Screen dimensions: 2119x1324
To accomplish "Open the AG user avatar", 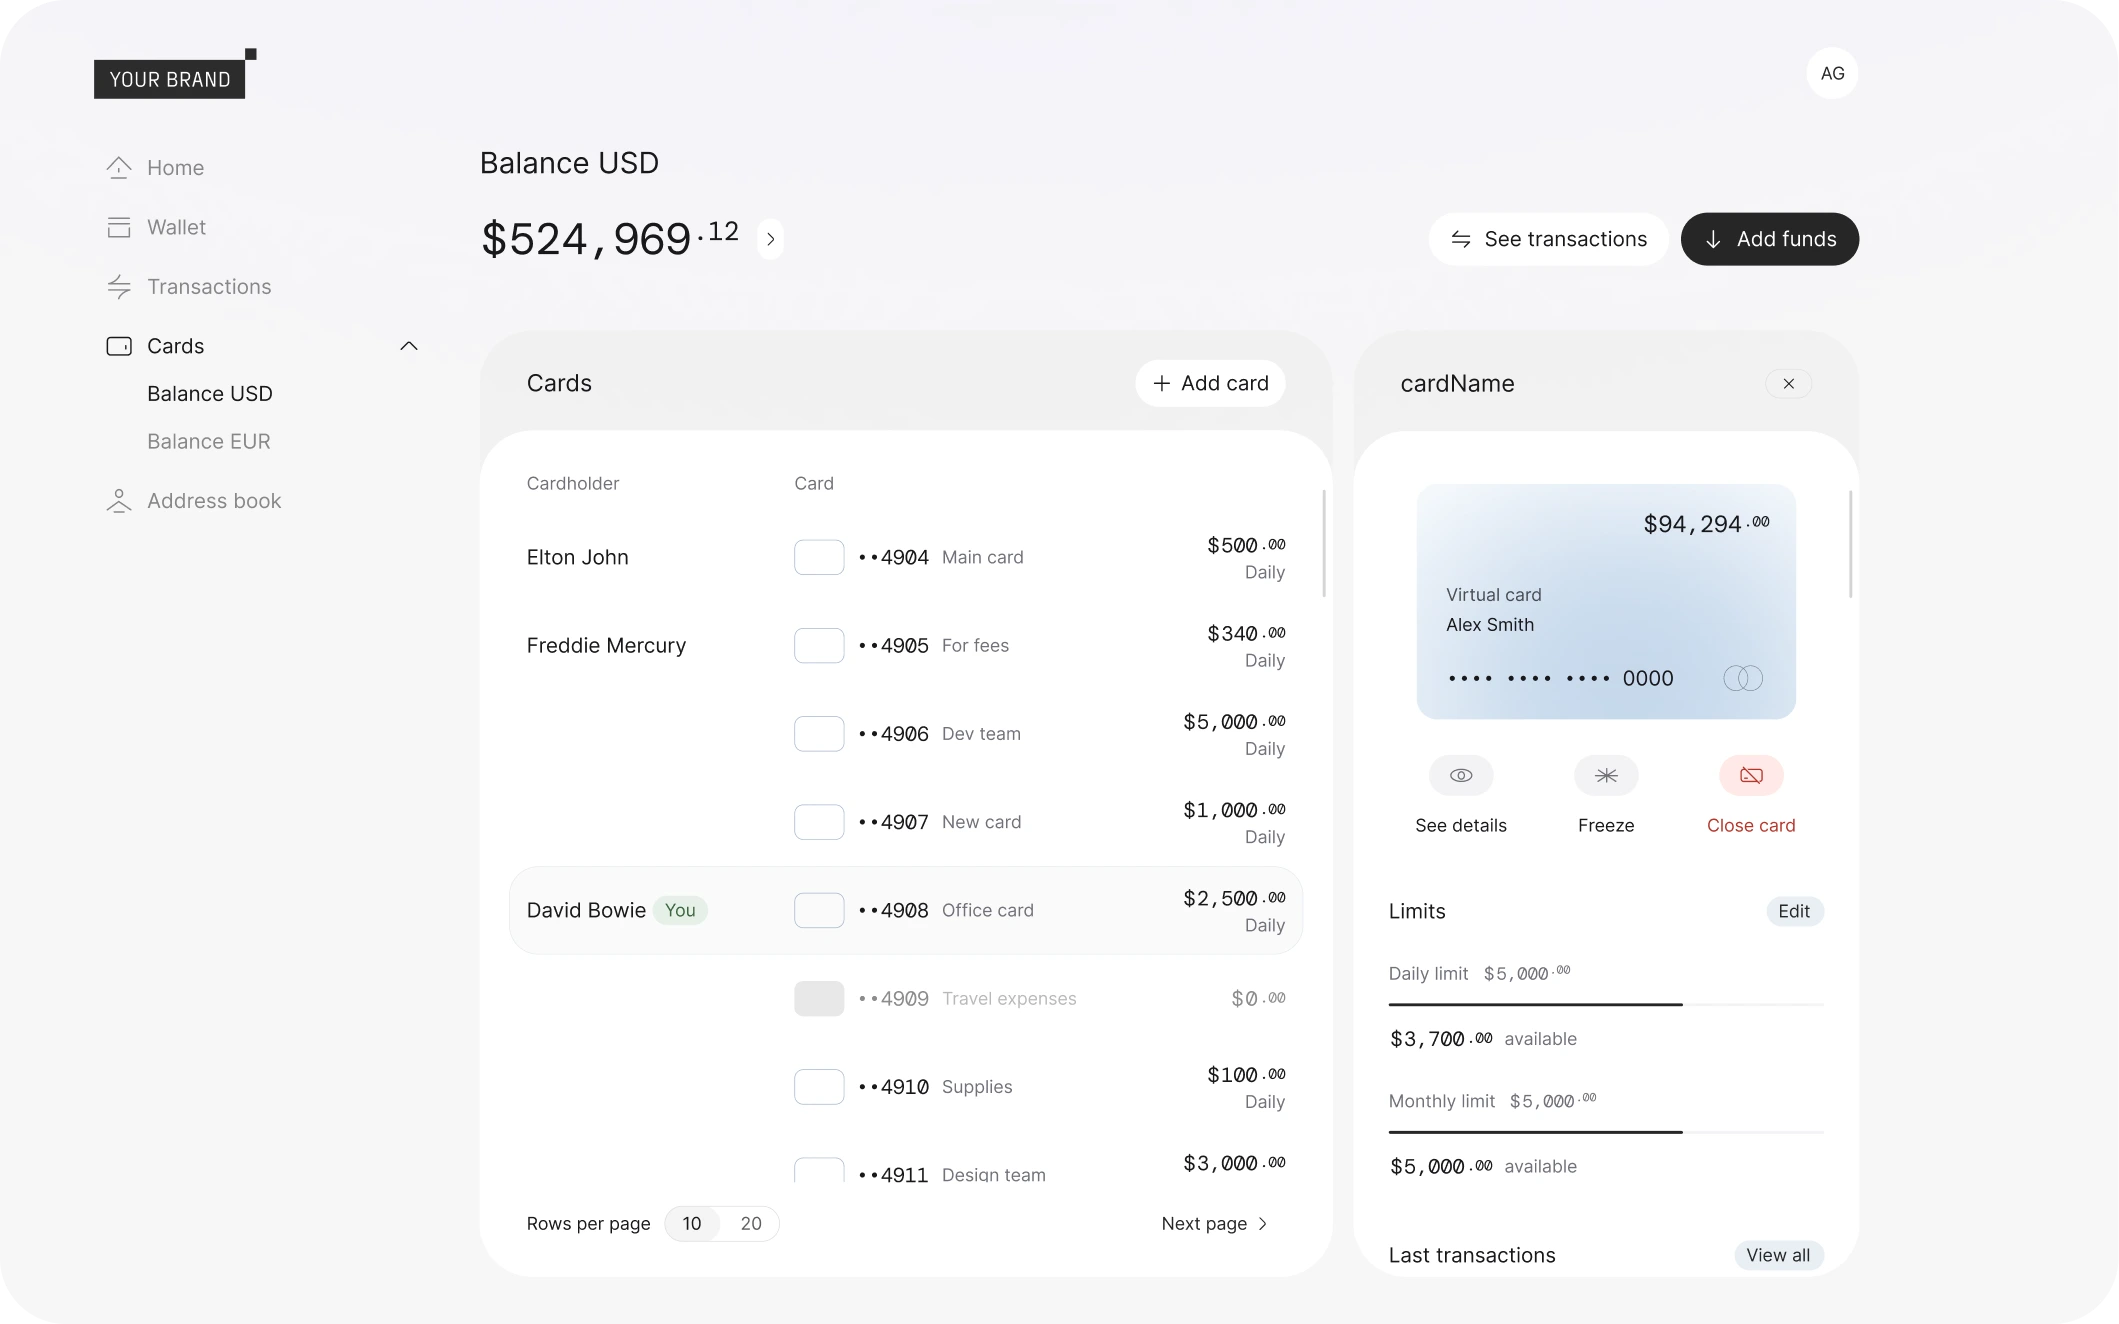I will point(1831,73).
